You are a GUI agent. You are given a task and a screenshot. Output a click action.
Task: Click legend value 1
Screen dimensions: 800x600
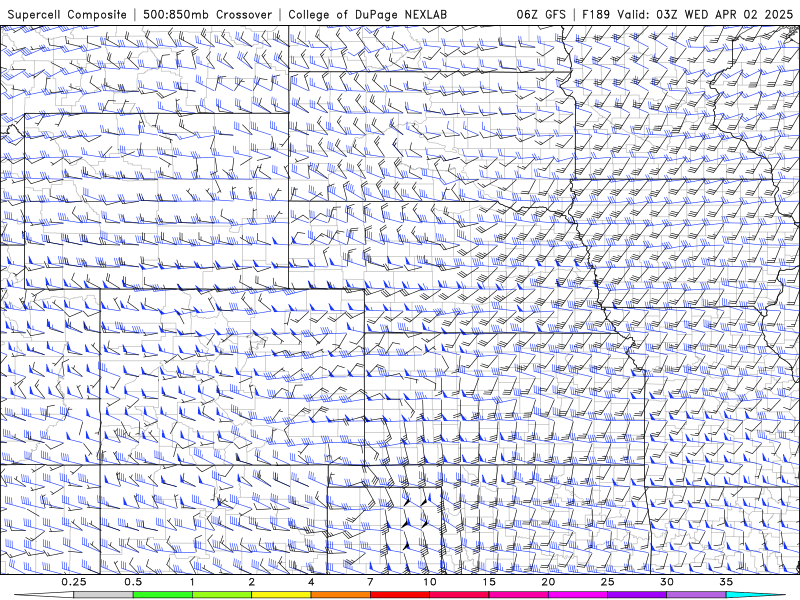[192, 582]
